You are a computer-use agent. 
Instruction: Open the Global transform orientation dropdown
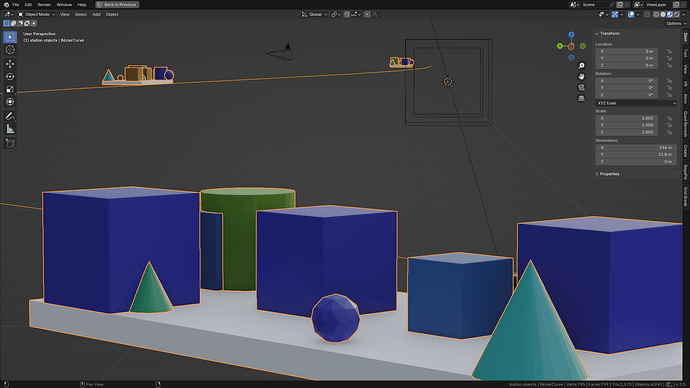314,15
